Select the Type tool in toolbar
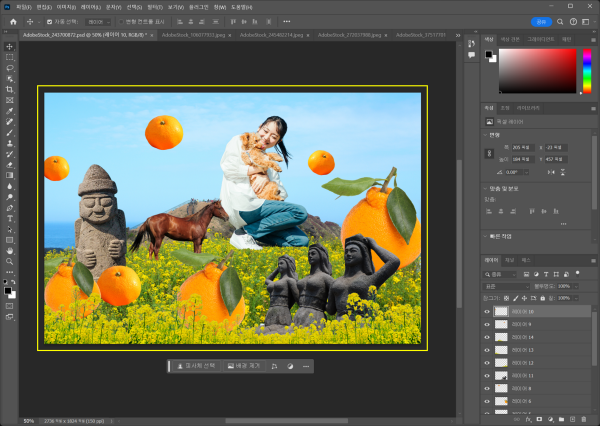This screenshot has width=600, height=426. coord(10,217)
